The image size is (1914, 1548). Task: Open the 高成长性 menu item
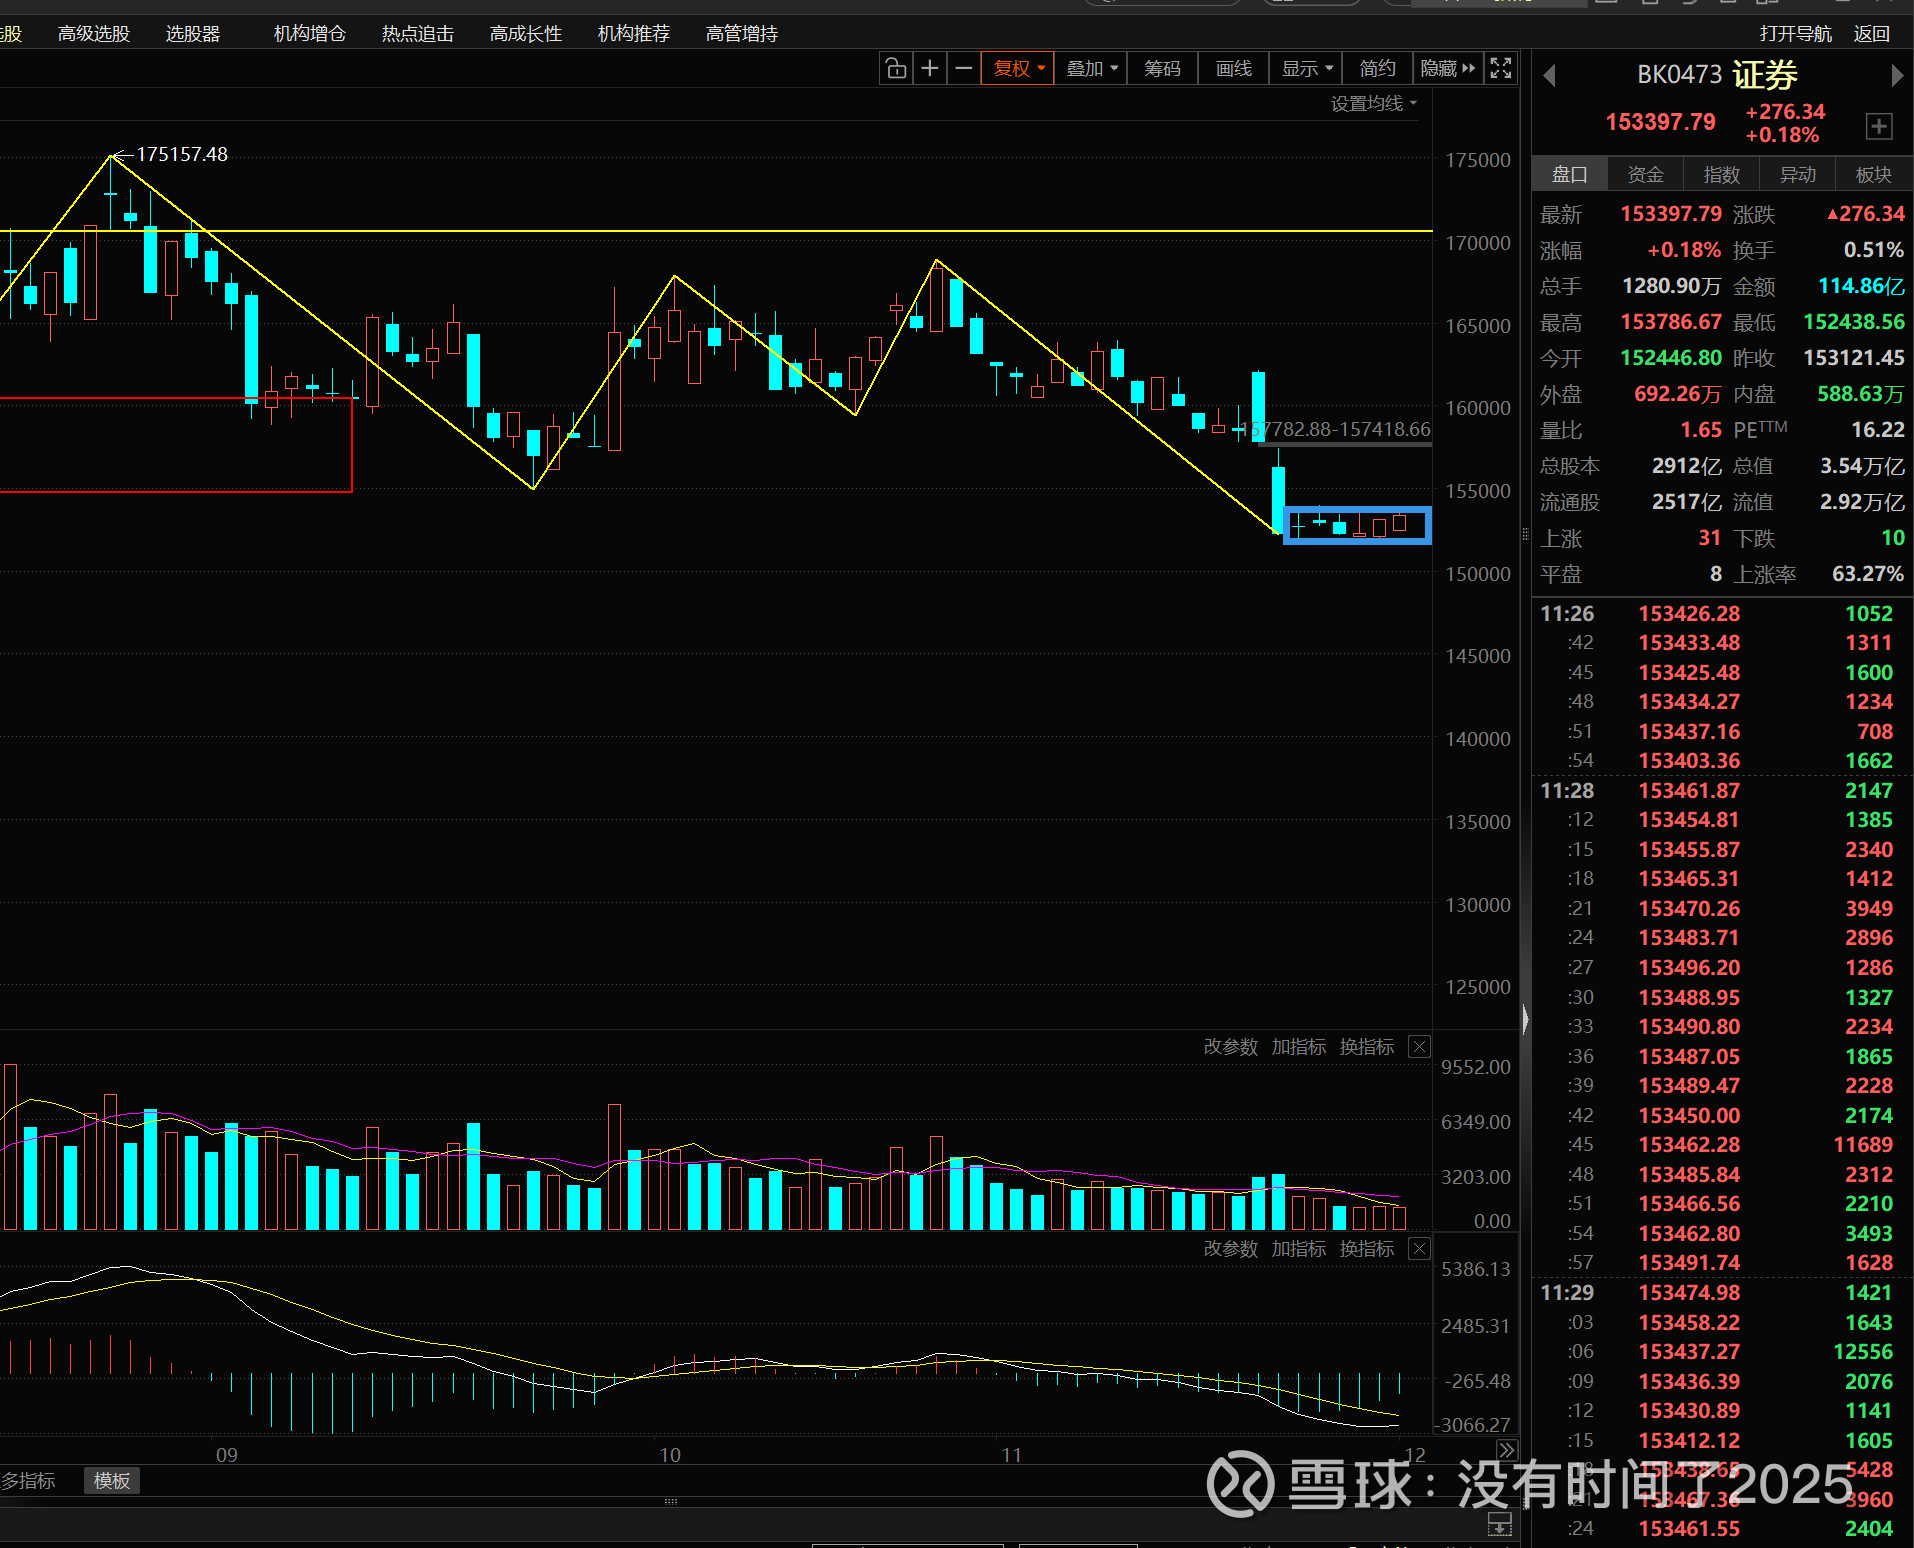tap(526, 34)
